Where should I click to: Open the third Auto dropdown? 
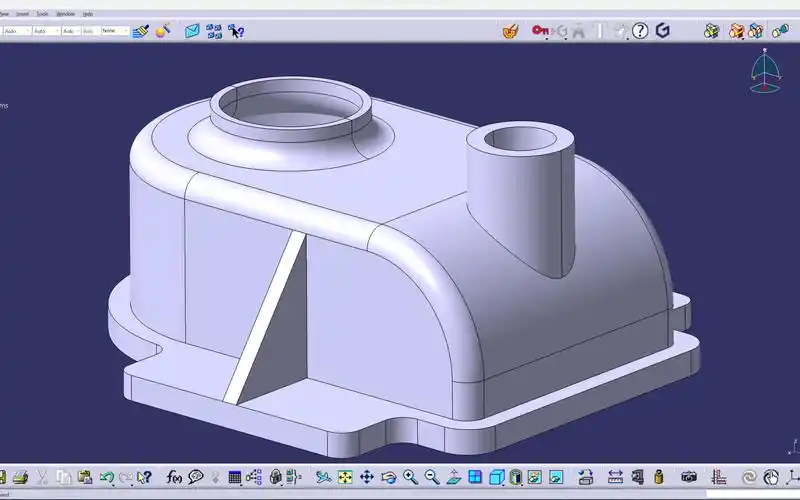pos(71,31)
